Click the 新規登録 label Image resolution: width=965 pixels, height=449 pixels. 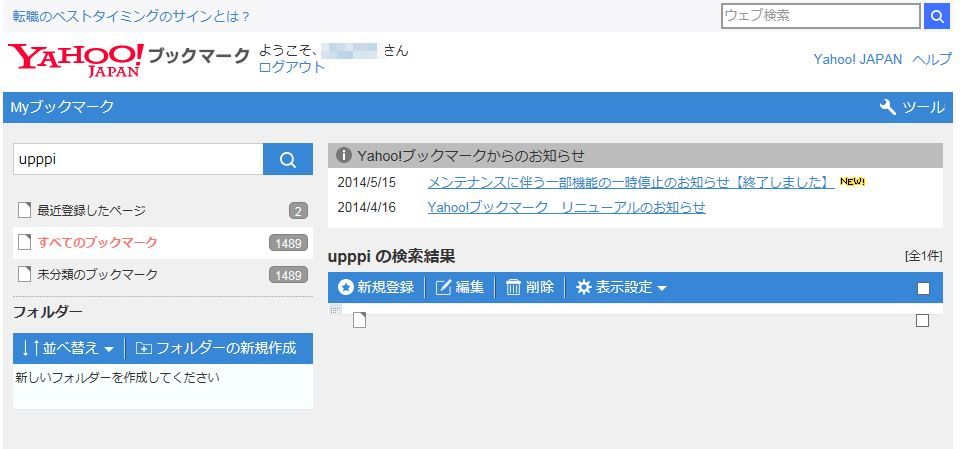pos(386,287)
